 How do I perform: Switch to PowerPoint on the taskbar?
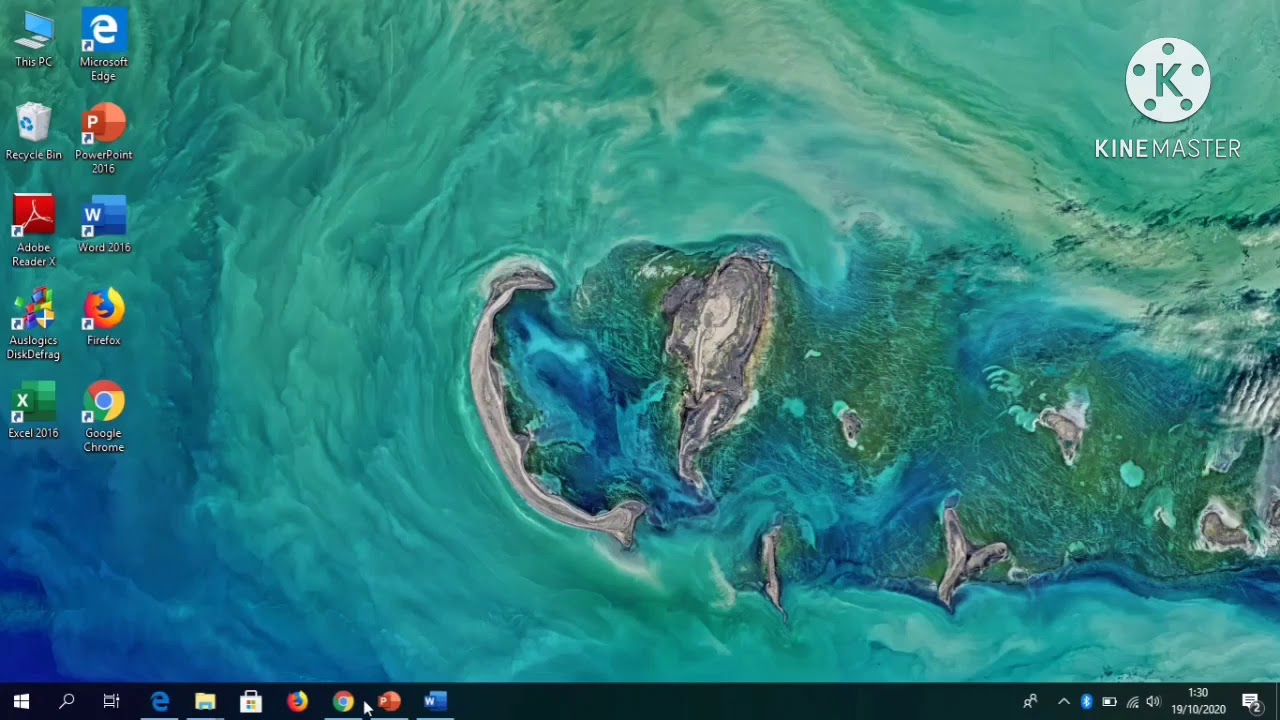point(389,702)
